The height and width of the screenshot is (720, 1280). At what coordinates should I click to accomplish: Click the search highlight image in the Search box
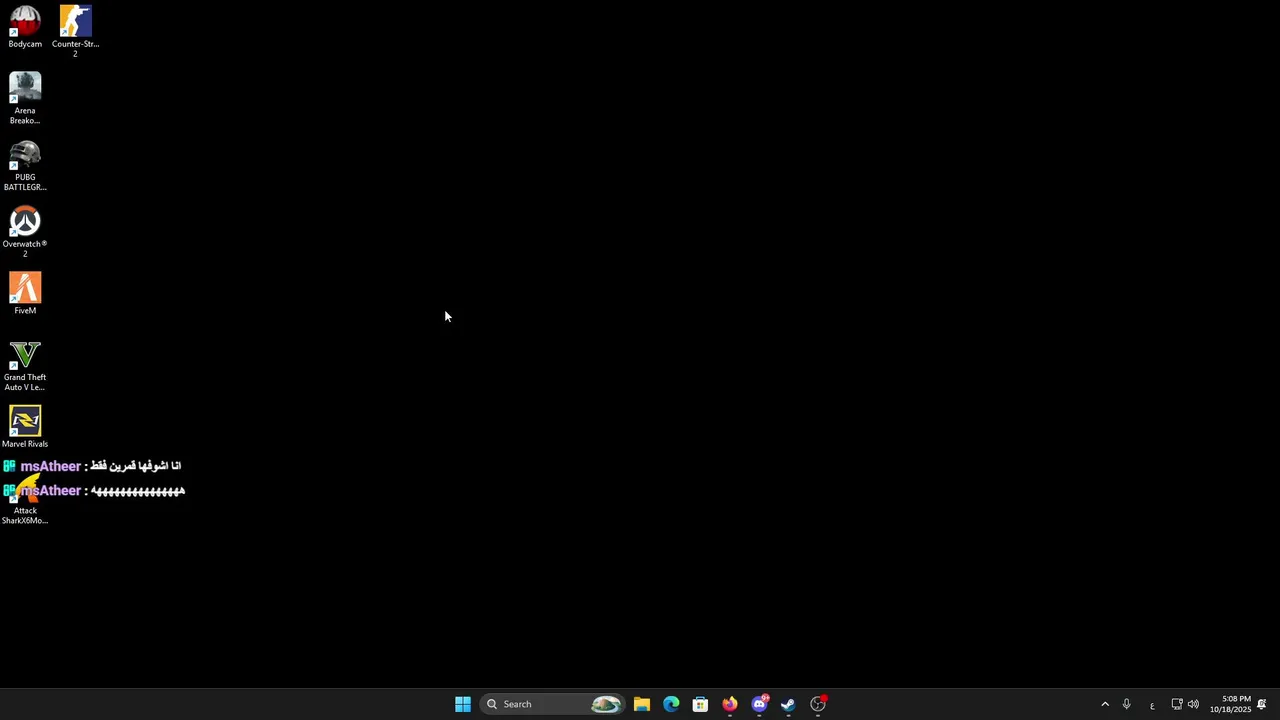coord(605,704)
